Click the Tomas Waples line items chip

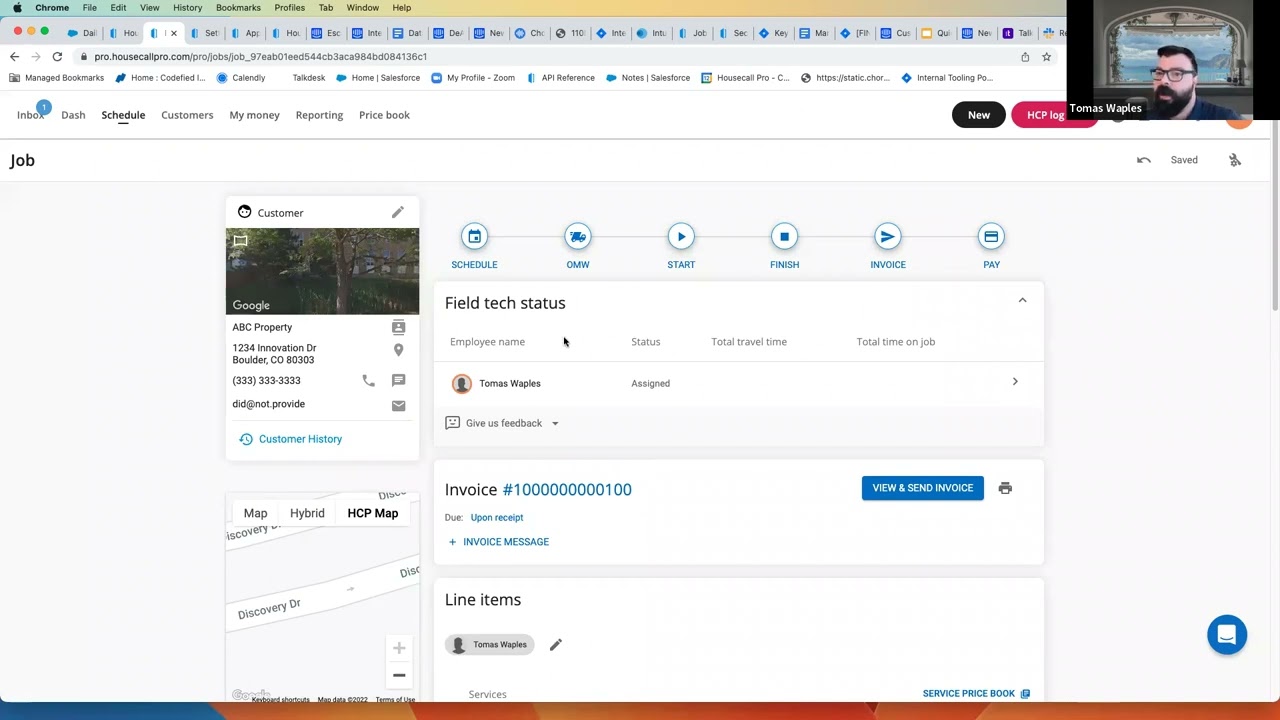click(x=489, y=645)
